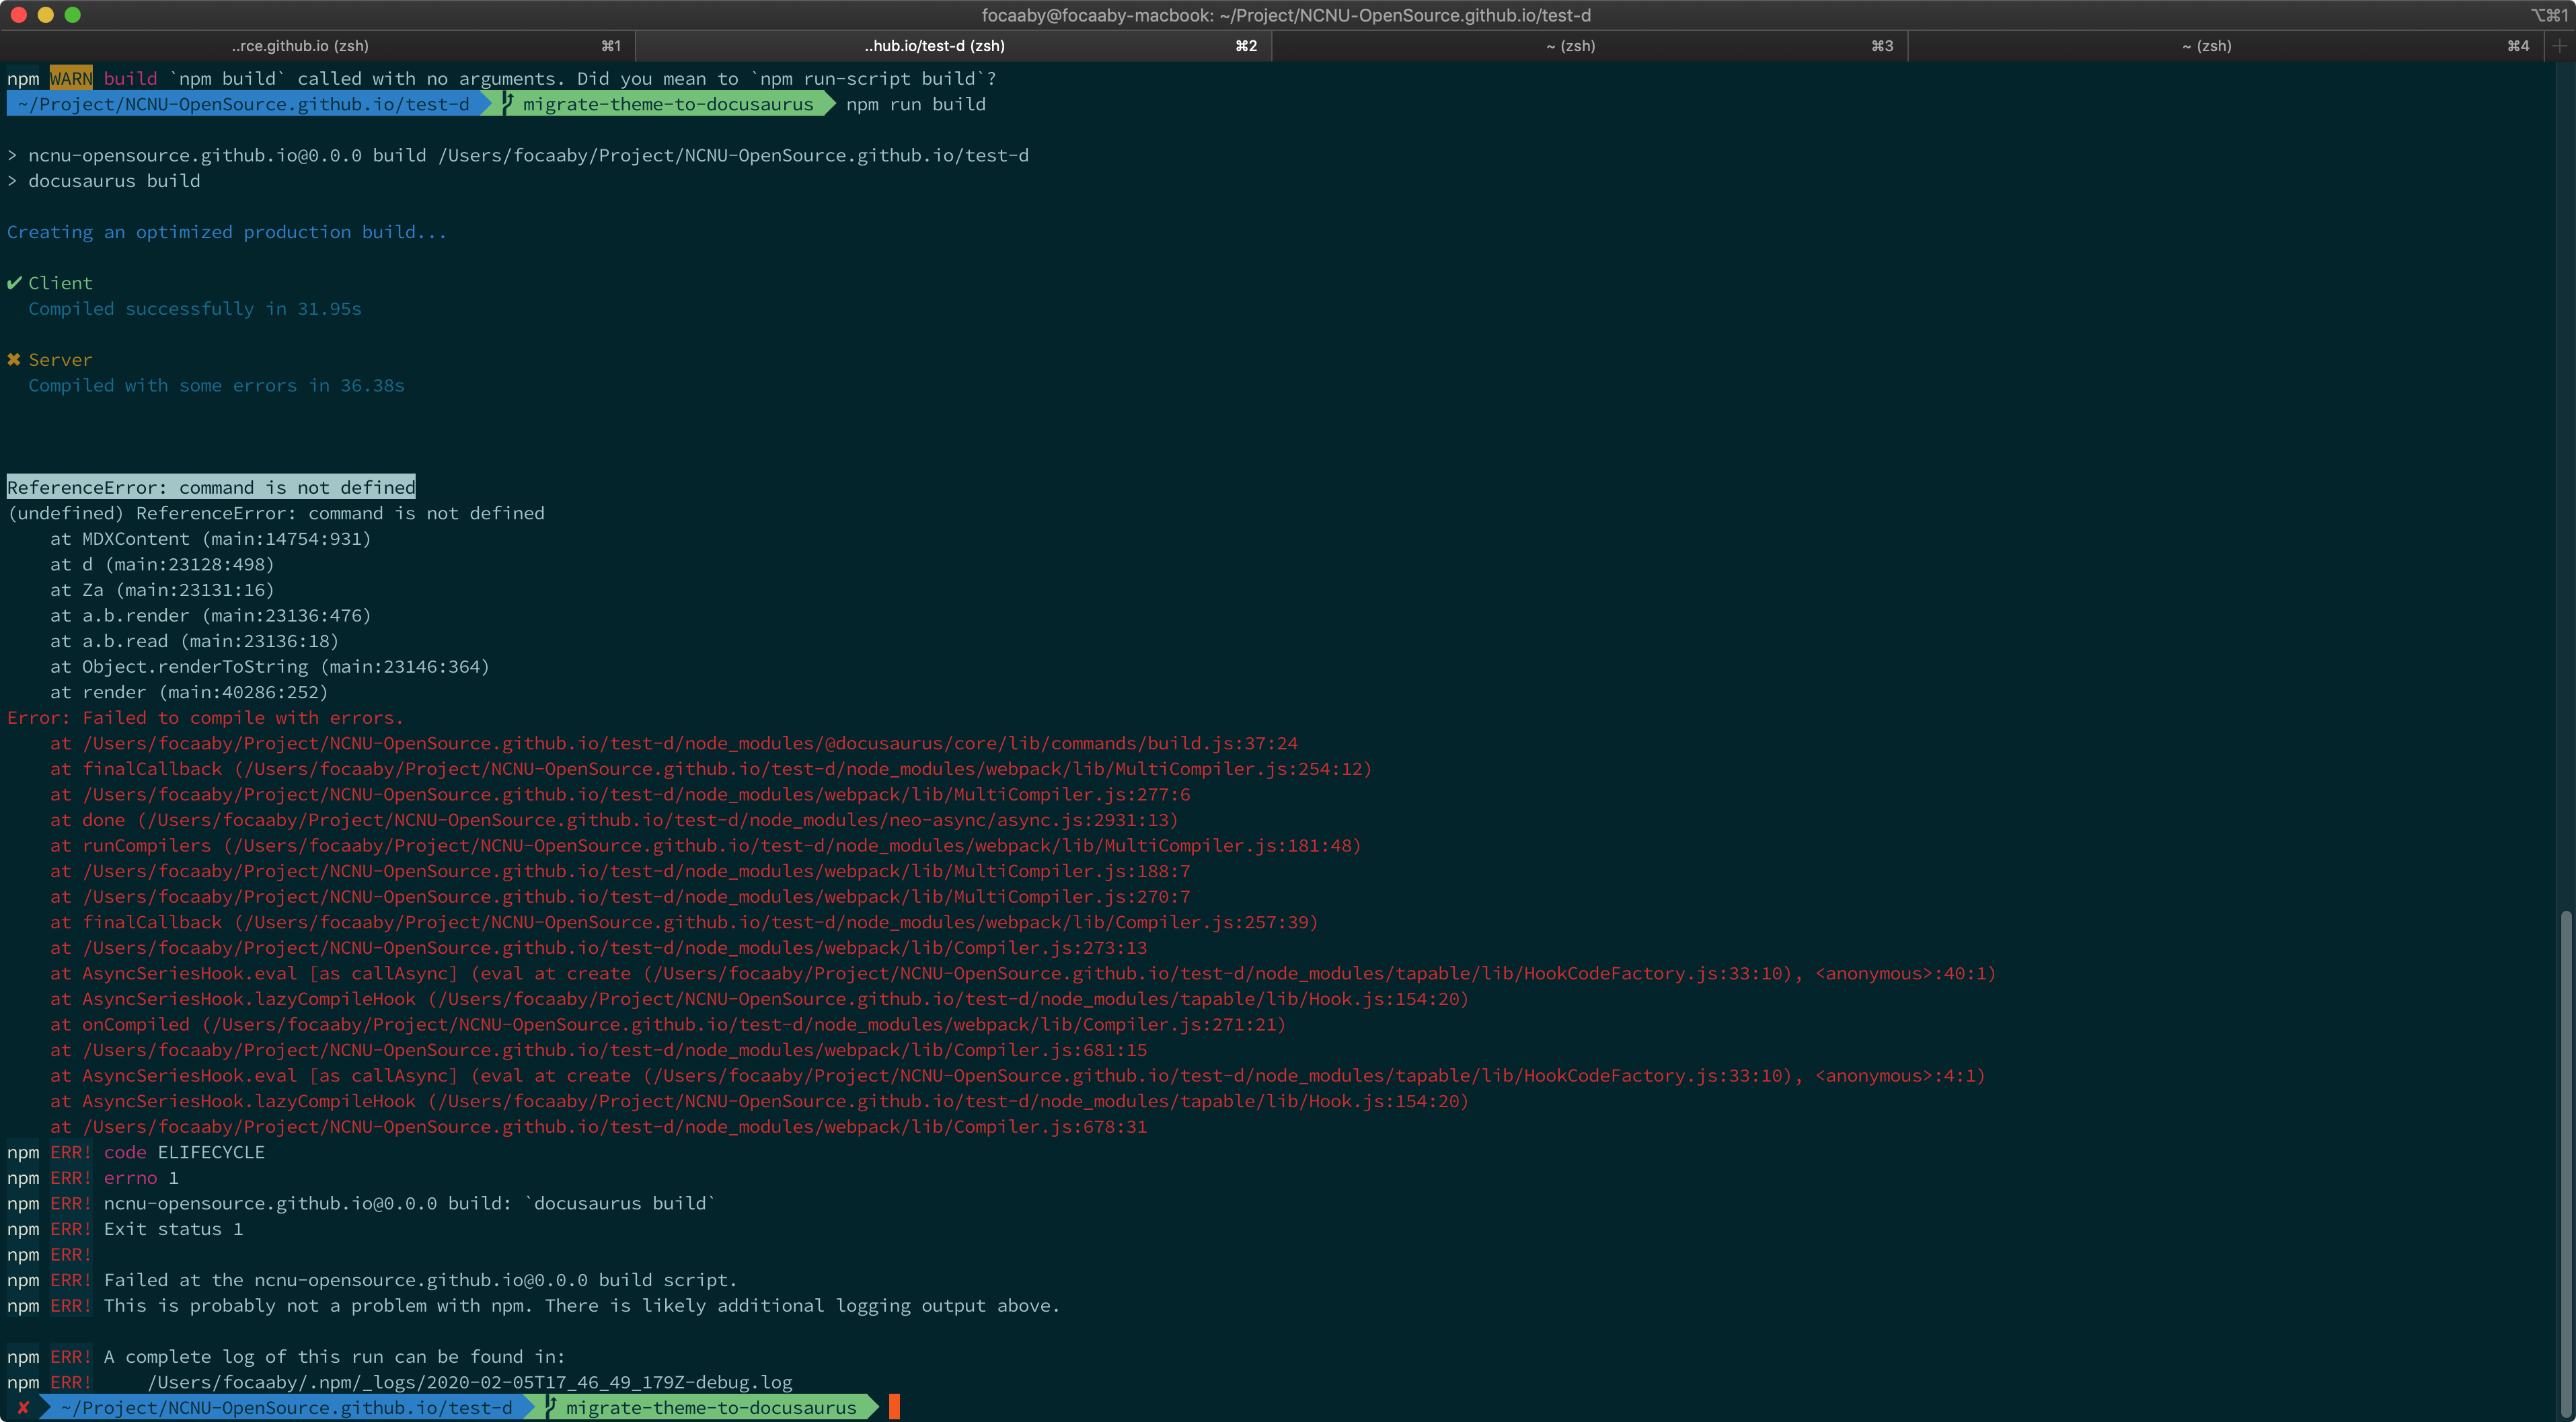Click the yellow npm WARN badge
The image size is (2576, 1422).
(x=70, y=77)
